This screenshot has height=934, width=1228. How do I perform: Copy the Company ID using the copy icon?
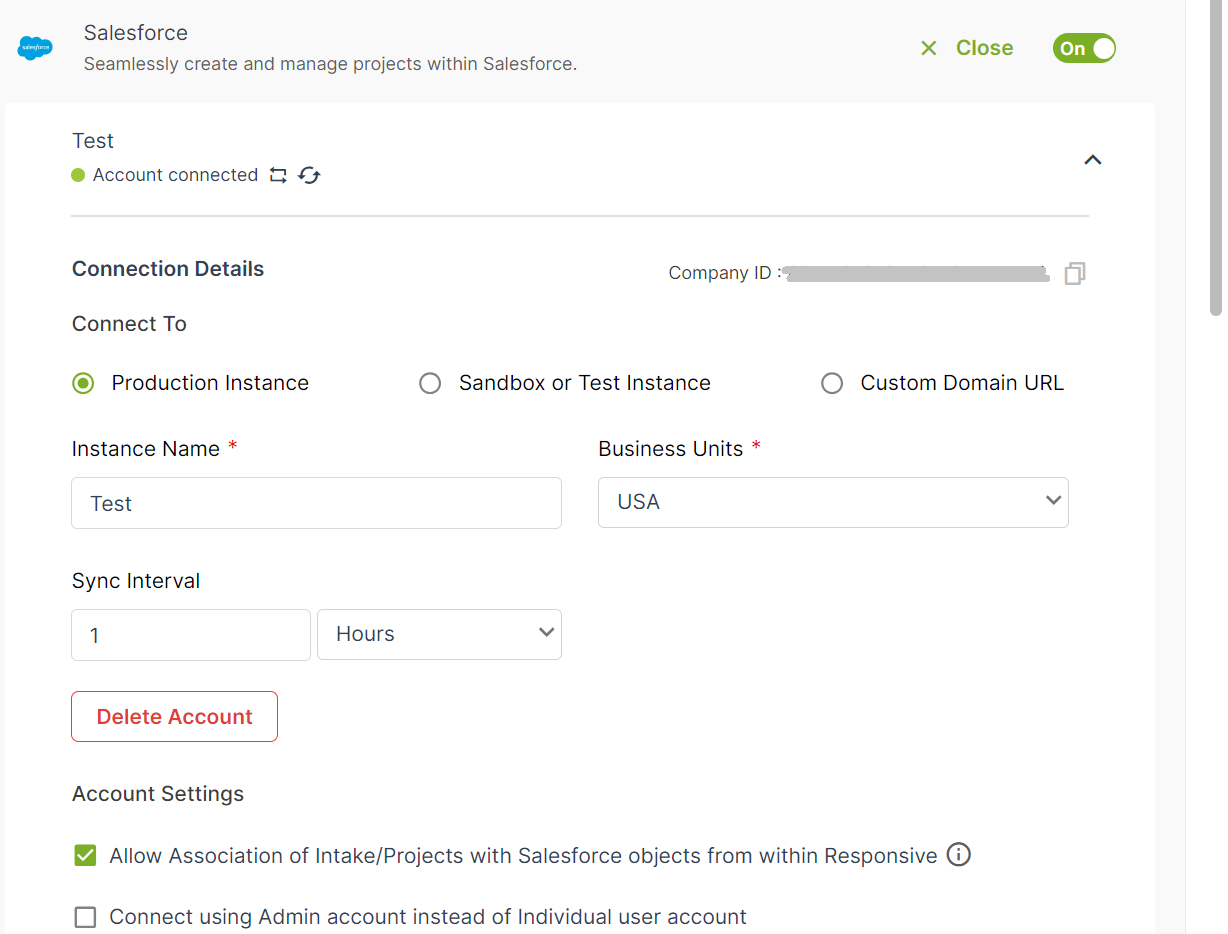click(x=1075, y=273)
